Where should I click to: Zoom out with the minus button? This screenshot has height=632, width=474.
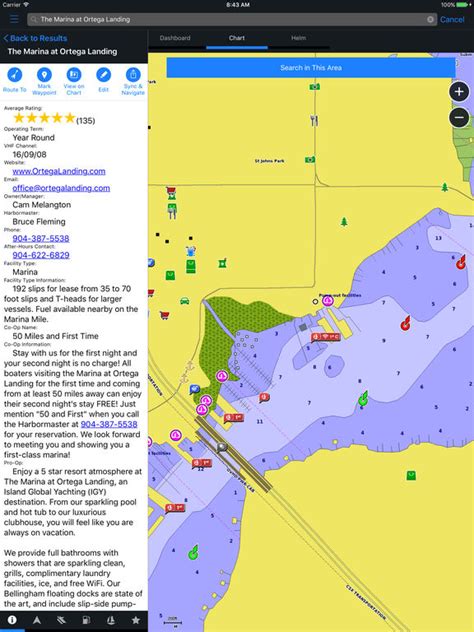[459, 118]
